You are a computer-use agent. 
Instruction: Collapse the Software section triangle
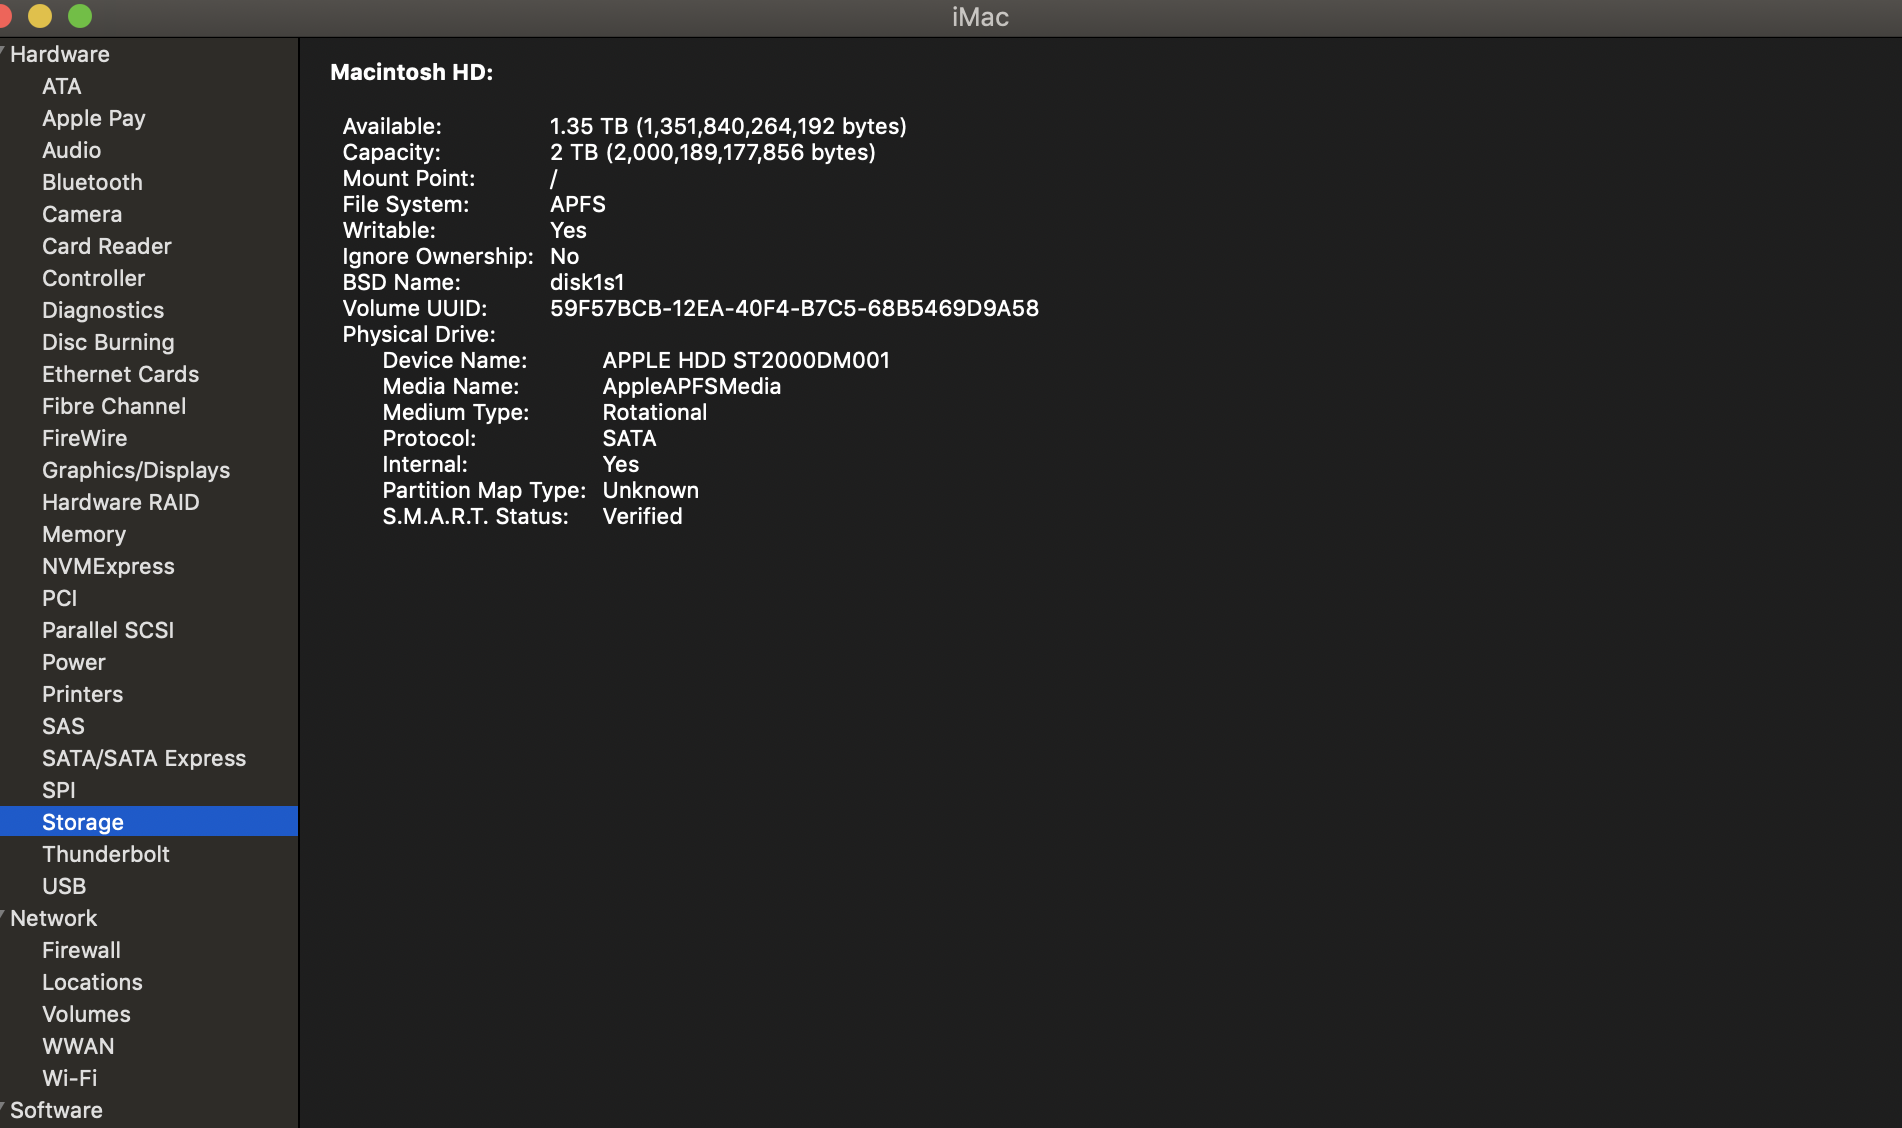pyautogui.click(x=3, y=1107)
